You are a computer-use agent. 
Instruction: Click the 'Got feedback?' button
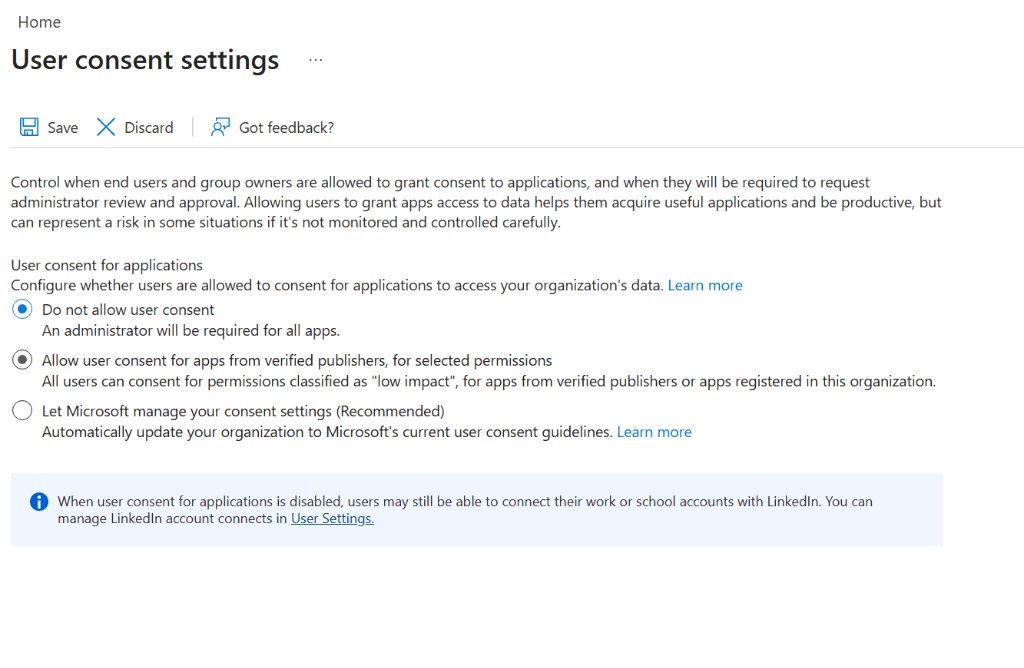pyautogui.click(x=272, y=127)
